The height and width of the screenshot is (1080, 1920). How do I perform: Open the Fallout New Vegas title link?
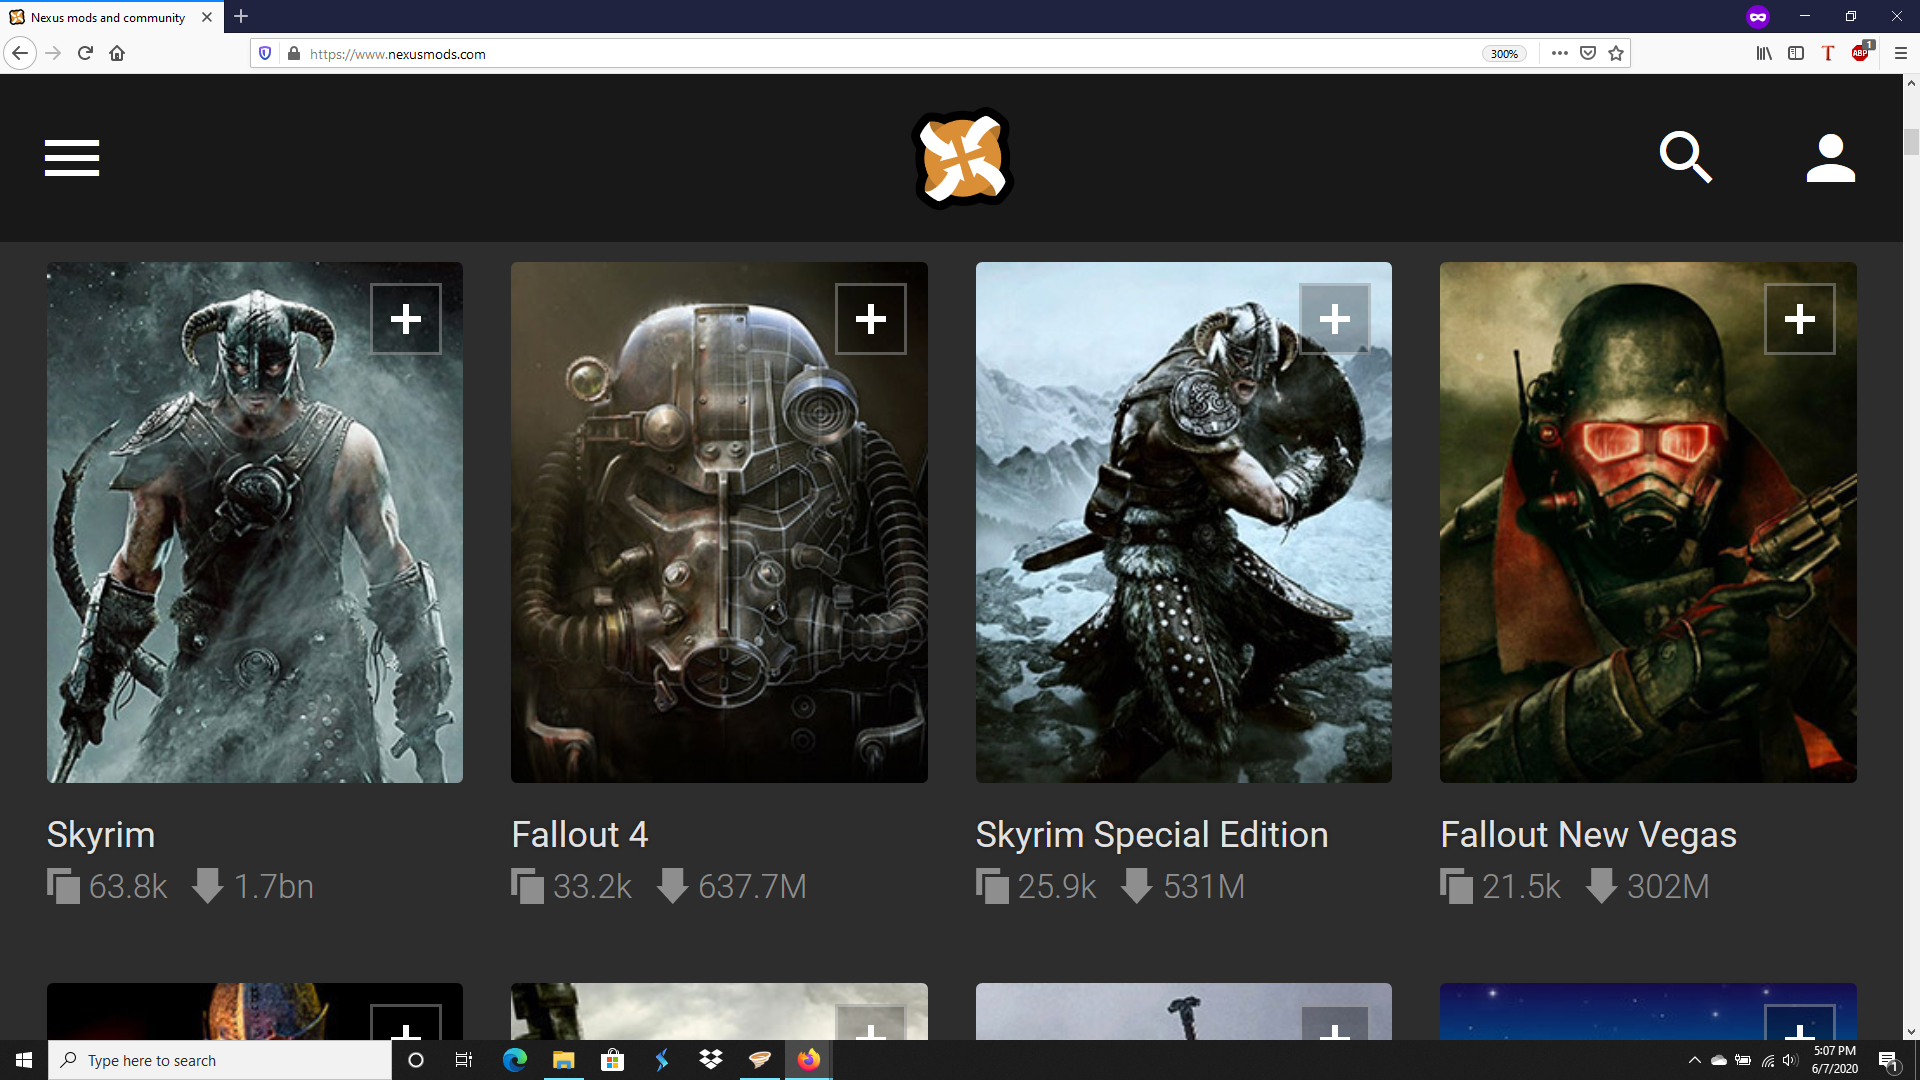pyautogui.click(x=1588, y=834)
